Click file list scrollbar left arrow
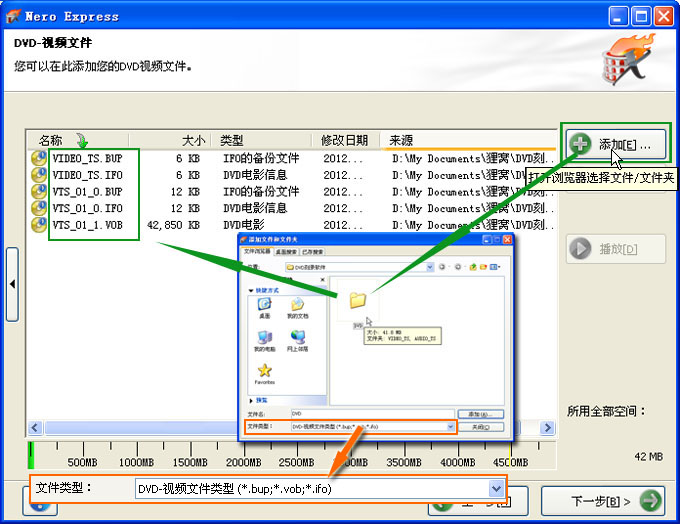 (x=35, y=428)
